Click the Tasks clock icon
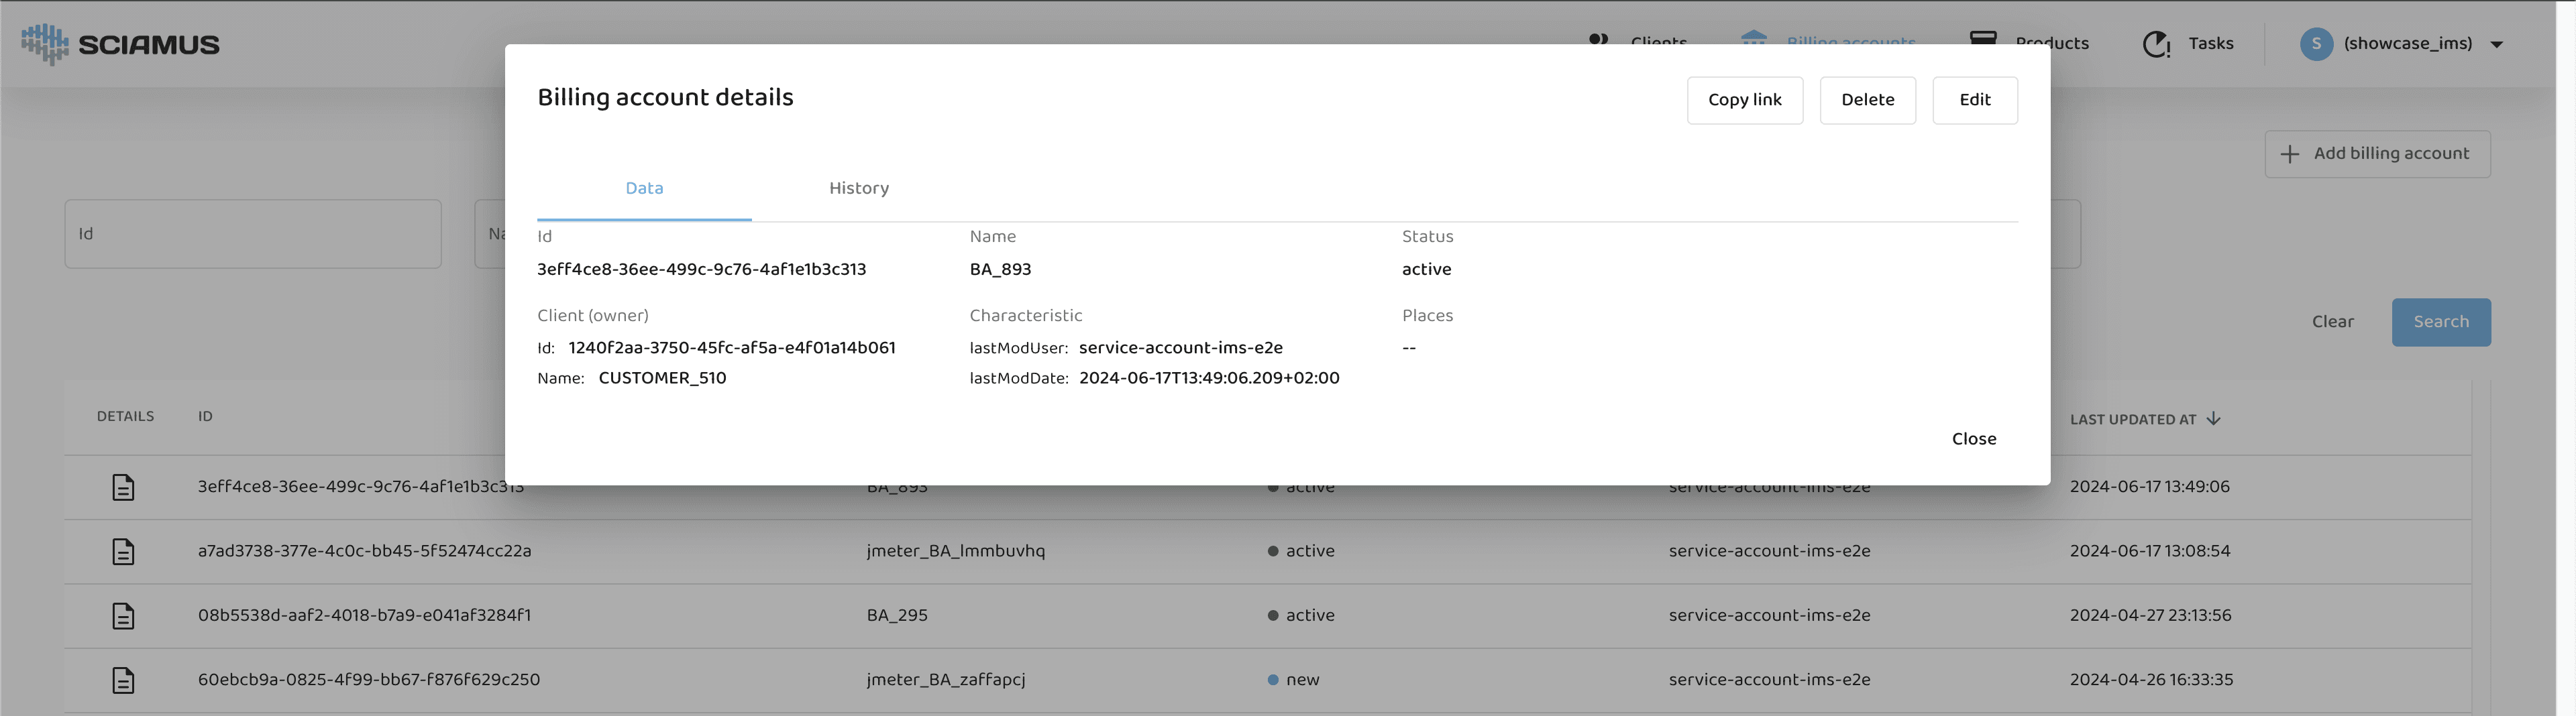Image resolution: width=2576 pixels, height=716 pixels. [2156, 44]
